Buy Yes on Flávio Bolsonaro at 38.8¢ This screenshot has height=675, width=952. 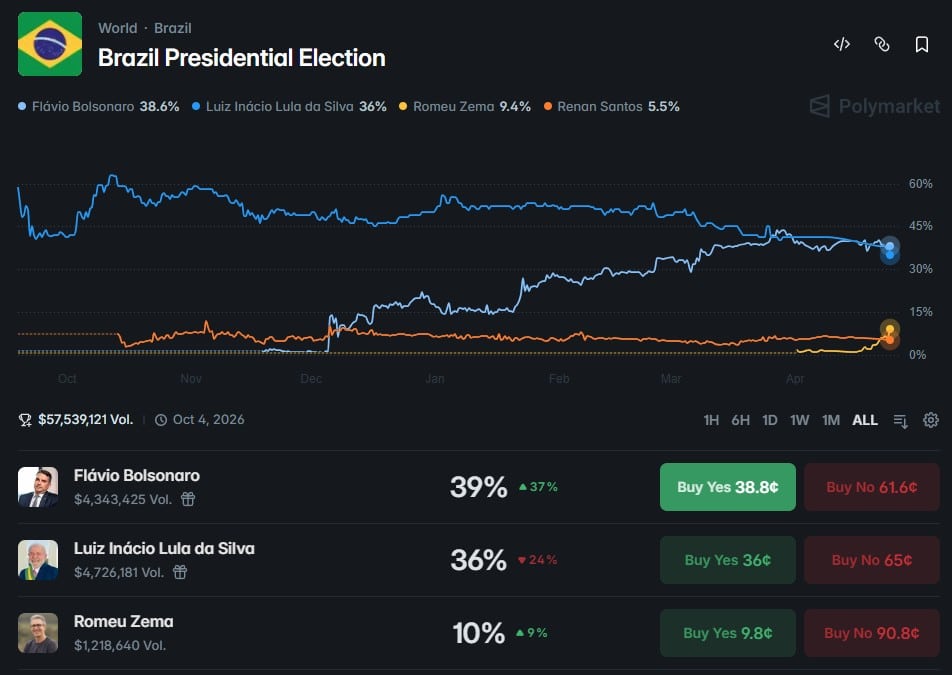[x=727, y=487]
